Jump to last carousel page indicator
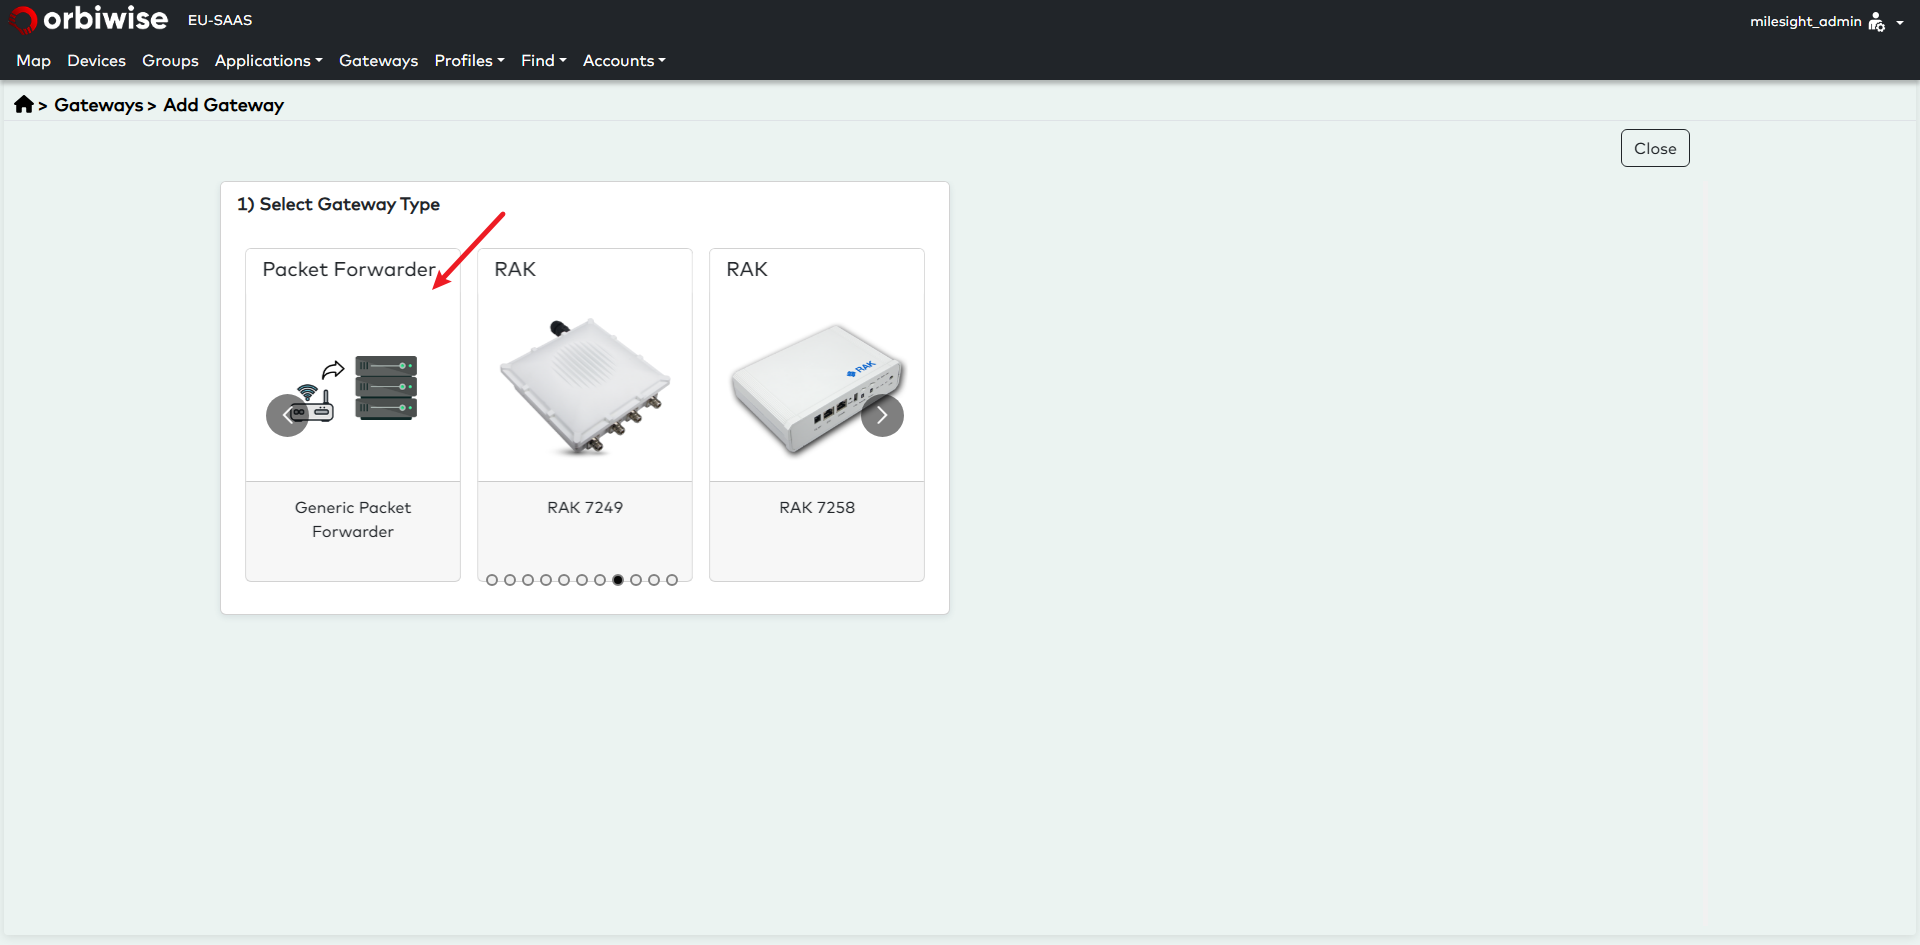The height and width of the screenshot is (945, 1920). click(672, 580)
